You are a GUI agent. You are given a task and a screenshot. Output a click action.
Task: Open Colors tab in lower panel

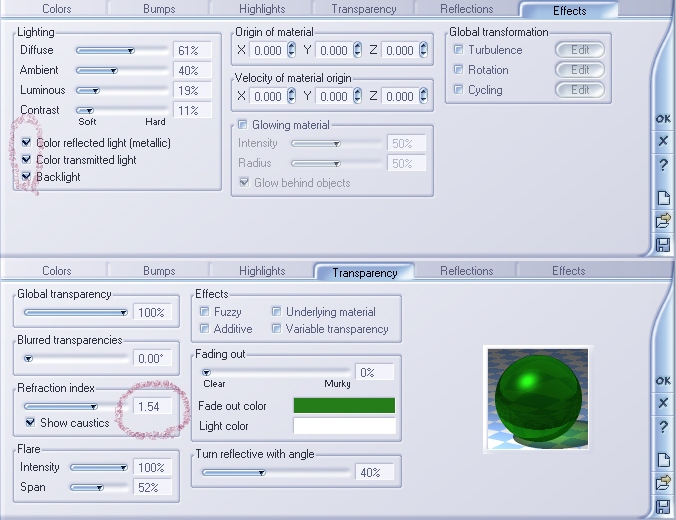[56, 271]
